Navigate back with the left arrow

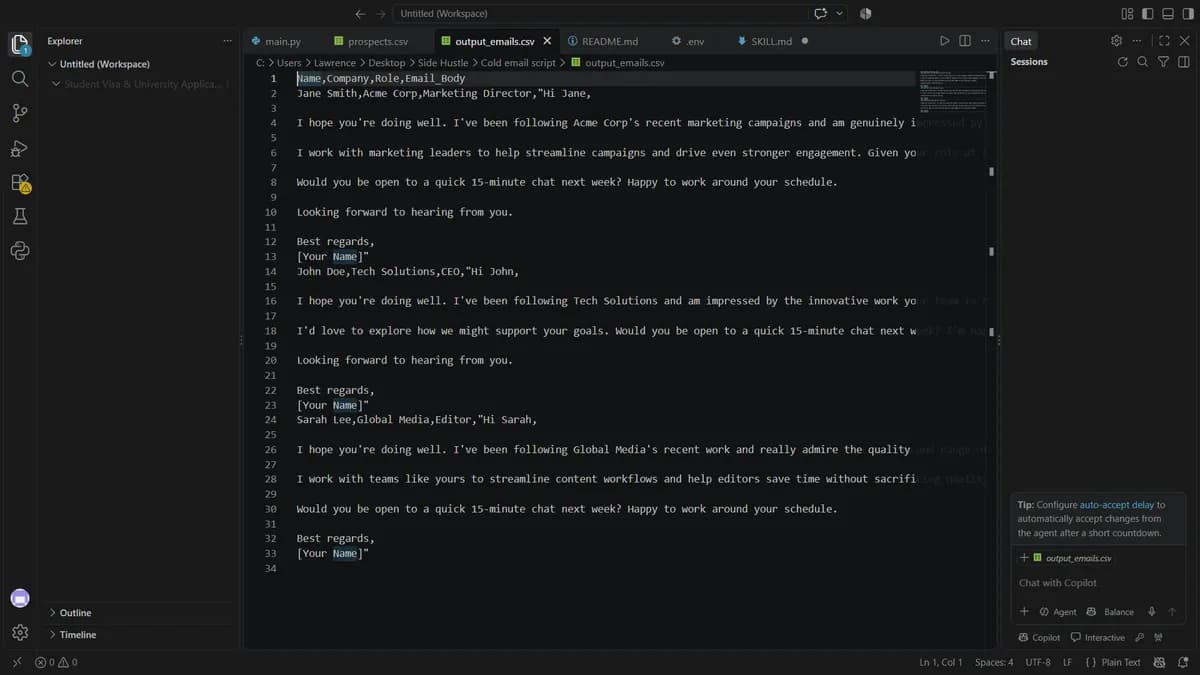(x=360, y=14)
